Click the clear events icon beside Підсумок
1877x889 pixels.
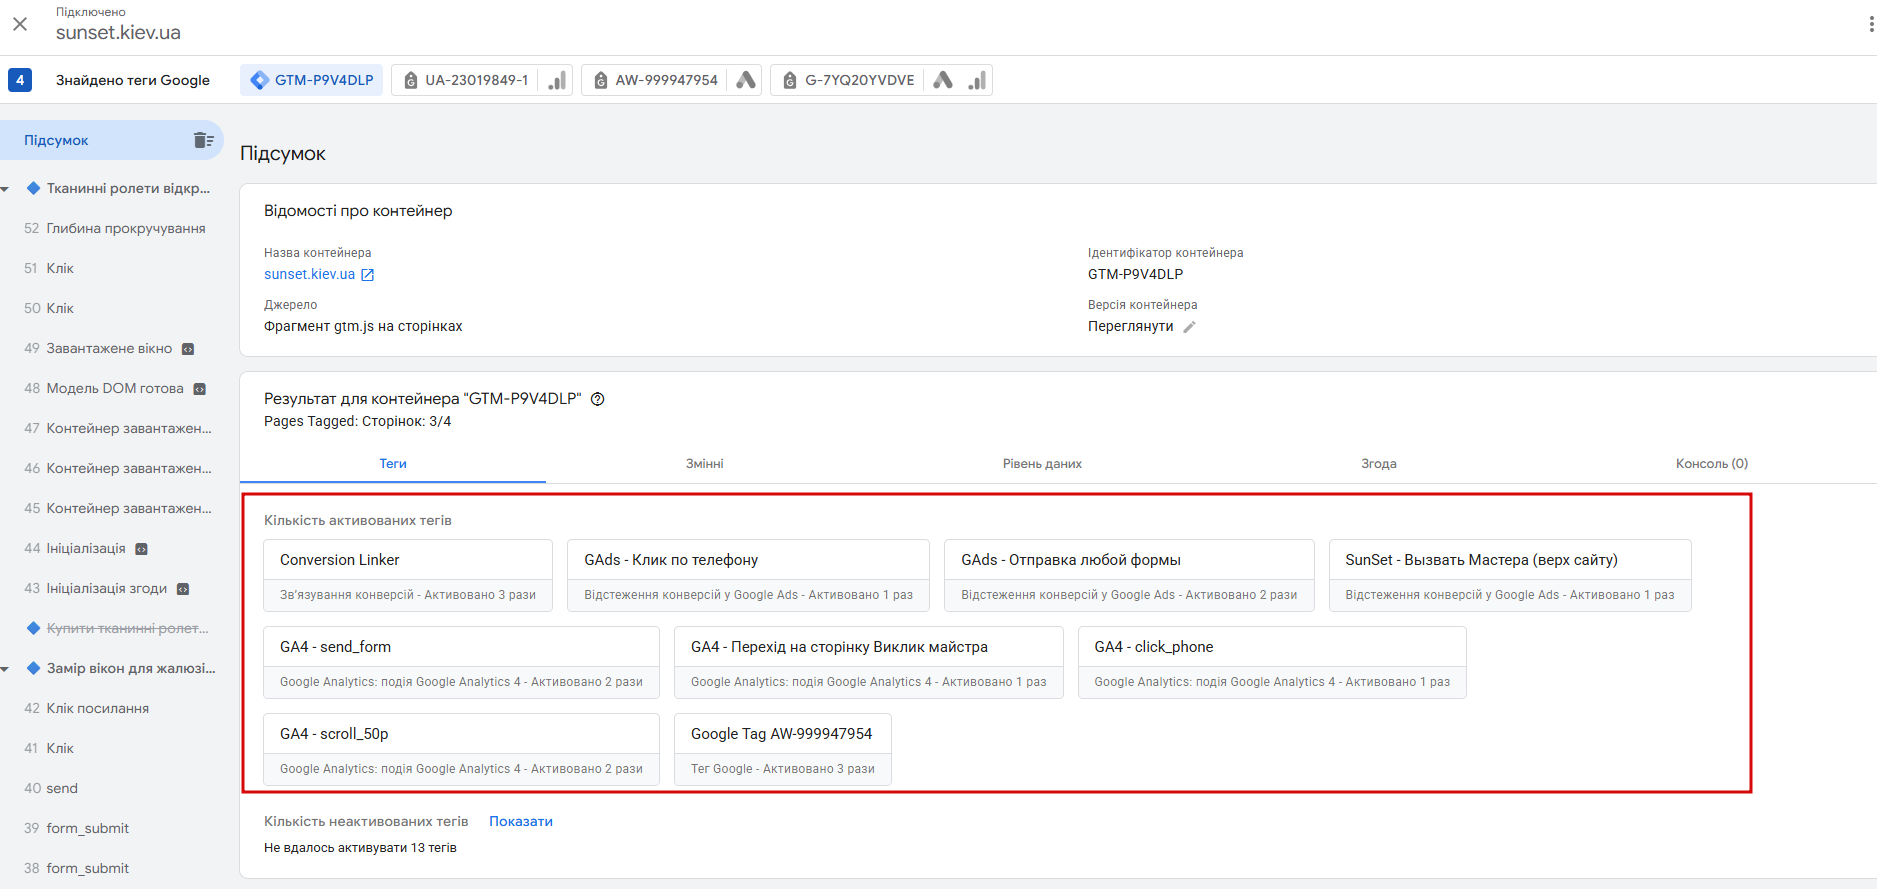click(203, 140)
